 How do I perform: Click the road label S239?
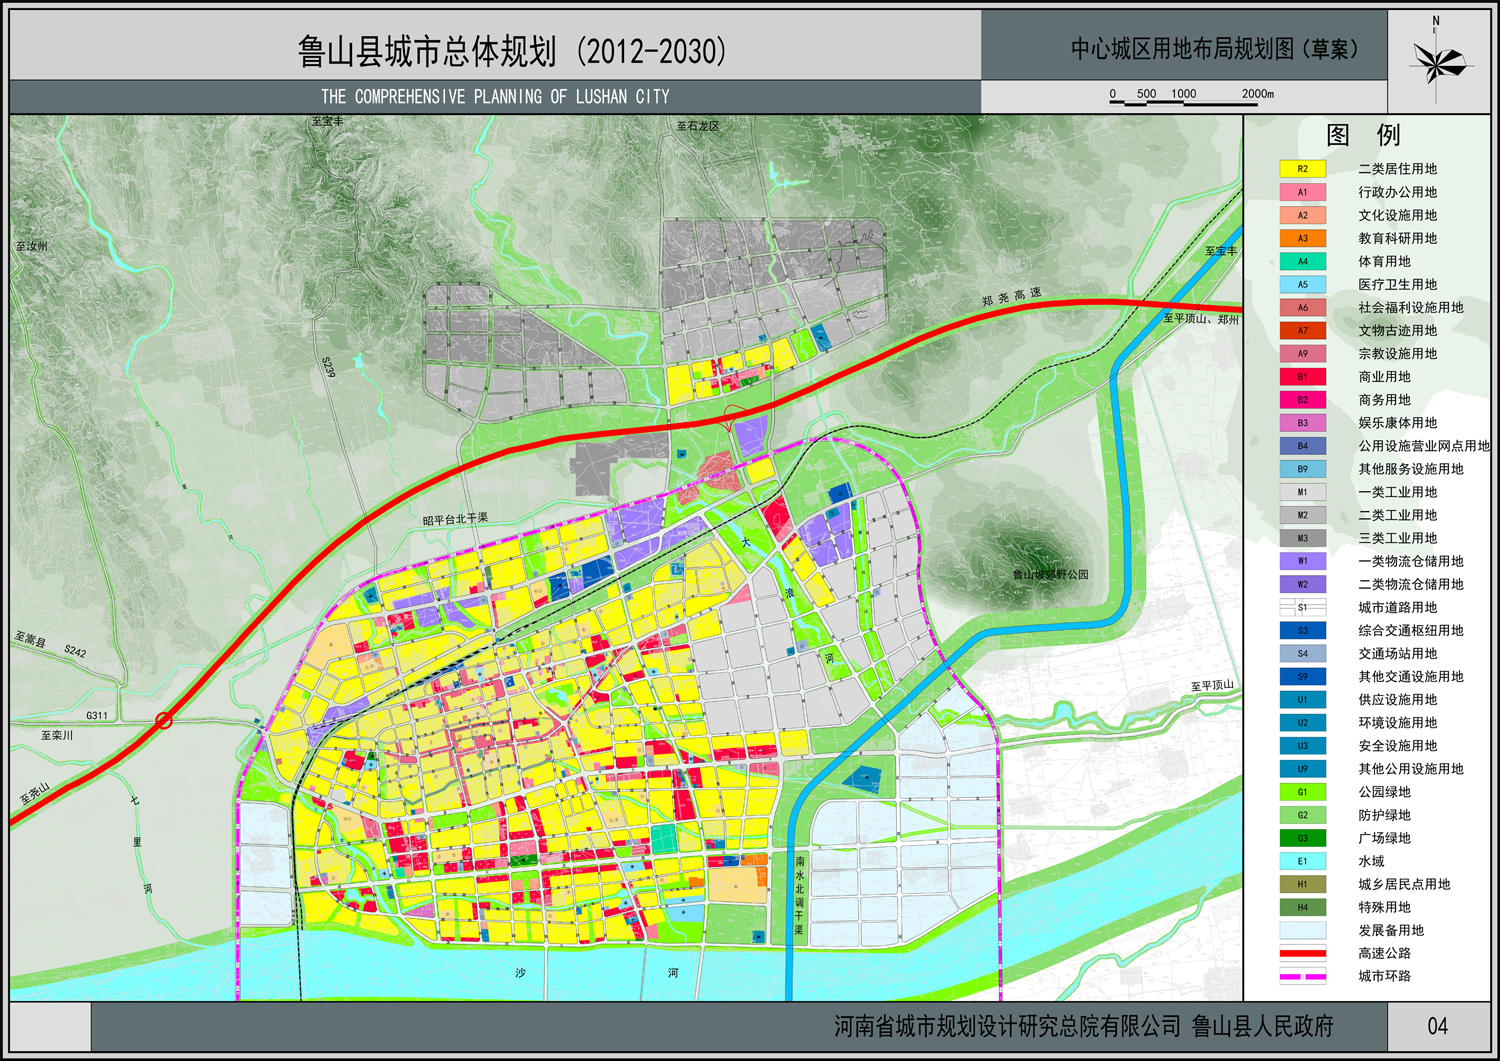coord(328,368)
